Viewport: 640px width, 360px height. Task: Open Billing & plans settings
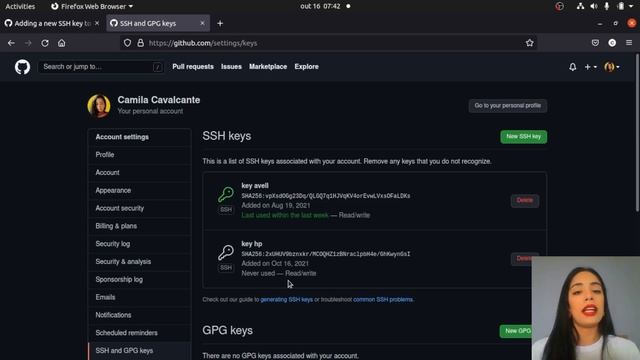click(140, 226)
